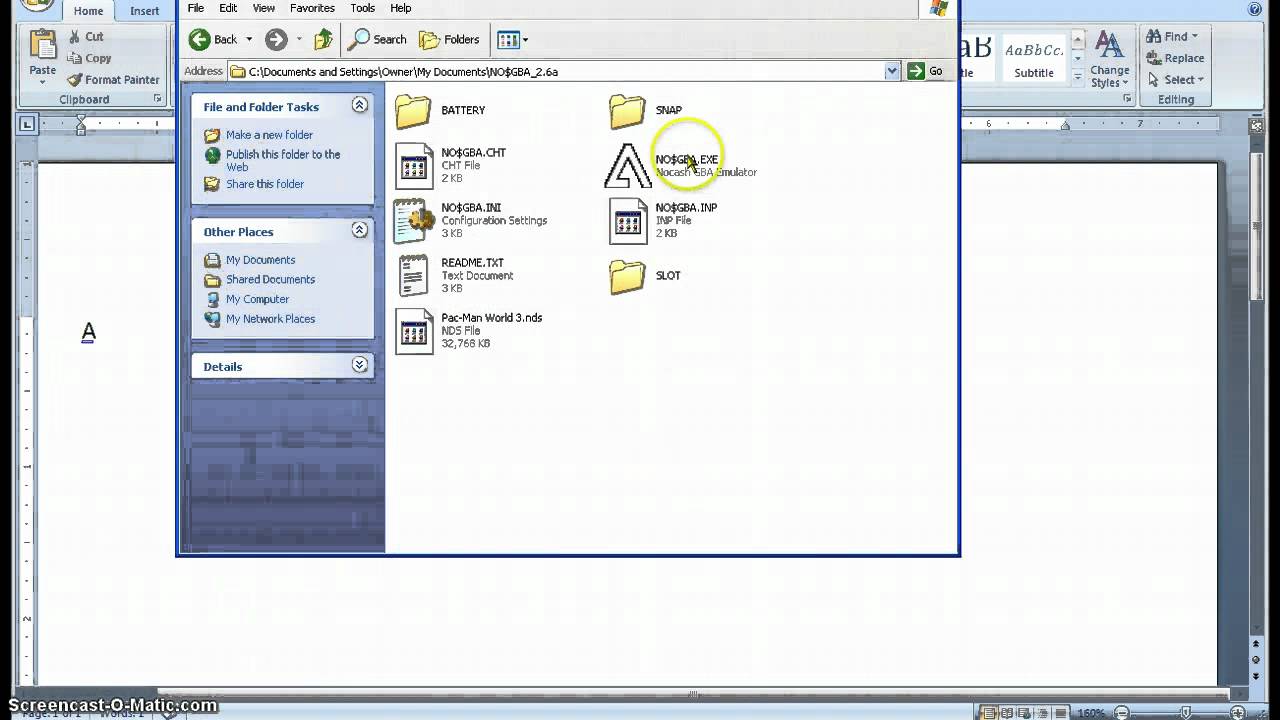Switch to Word Home tab
Screen dimensions: 1280x720
point(88,11)
